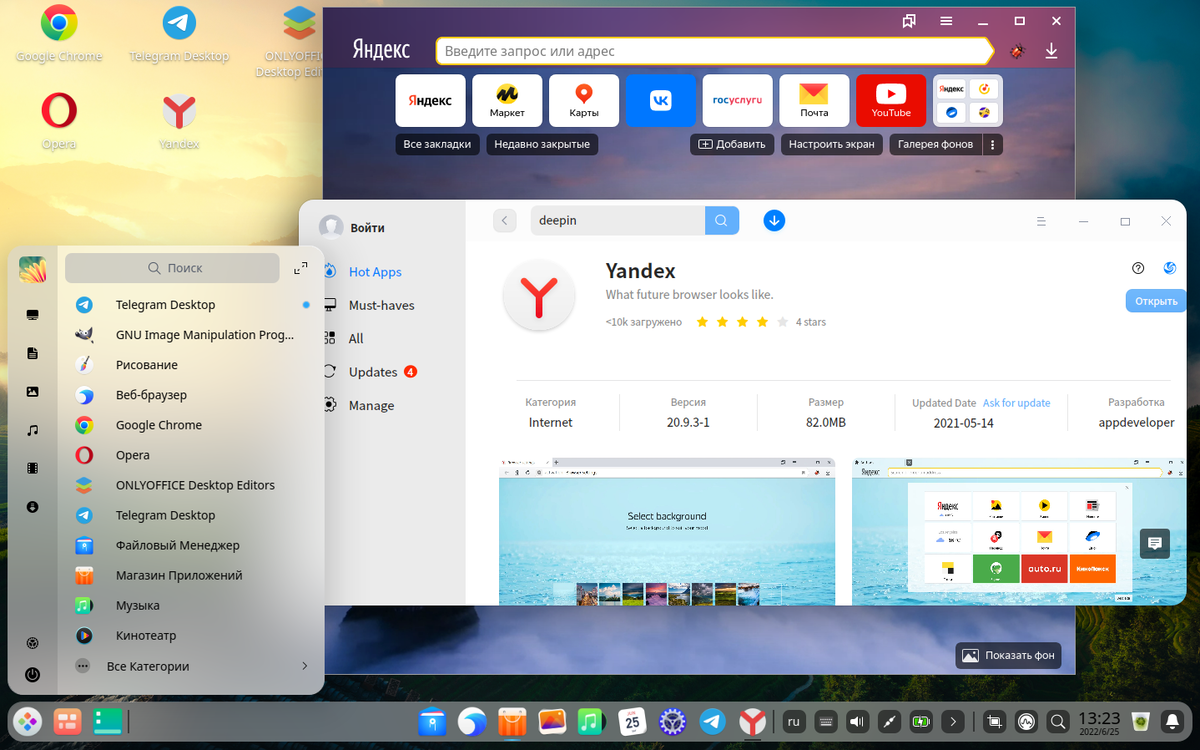Image resolution: width=1200 pixels, height=750 pixels.
Task: Switch launcher to fullscreen mode
Action: click(301, 268)
